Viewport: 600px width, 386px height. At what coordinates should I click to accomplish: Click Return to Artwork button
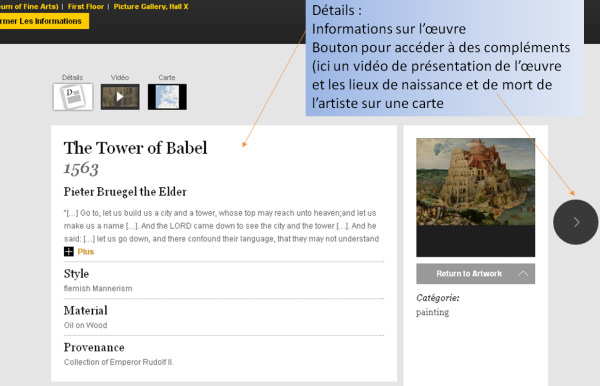pos(476,274)
